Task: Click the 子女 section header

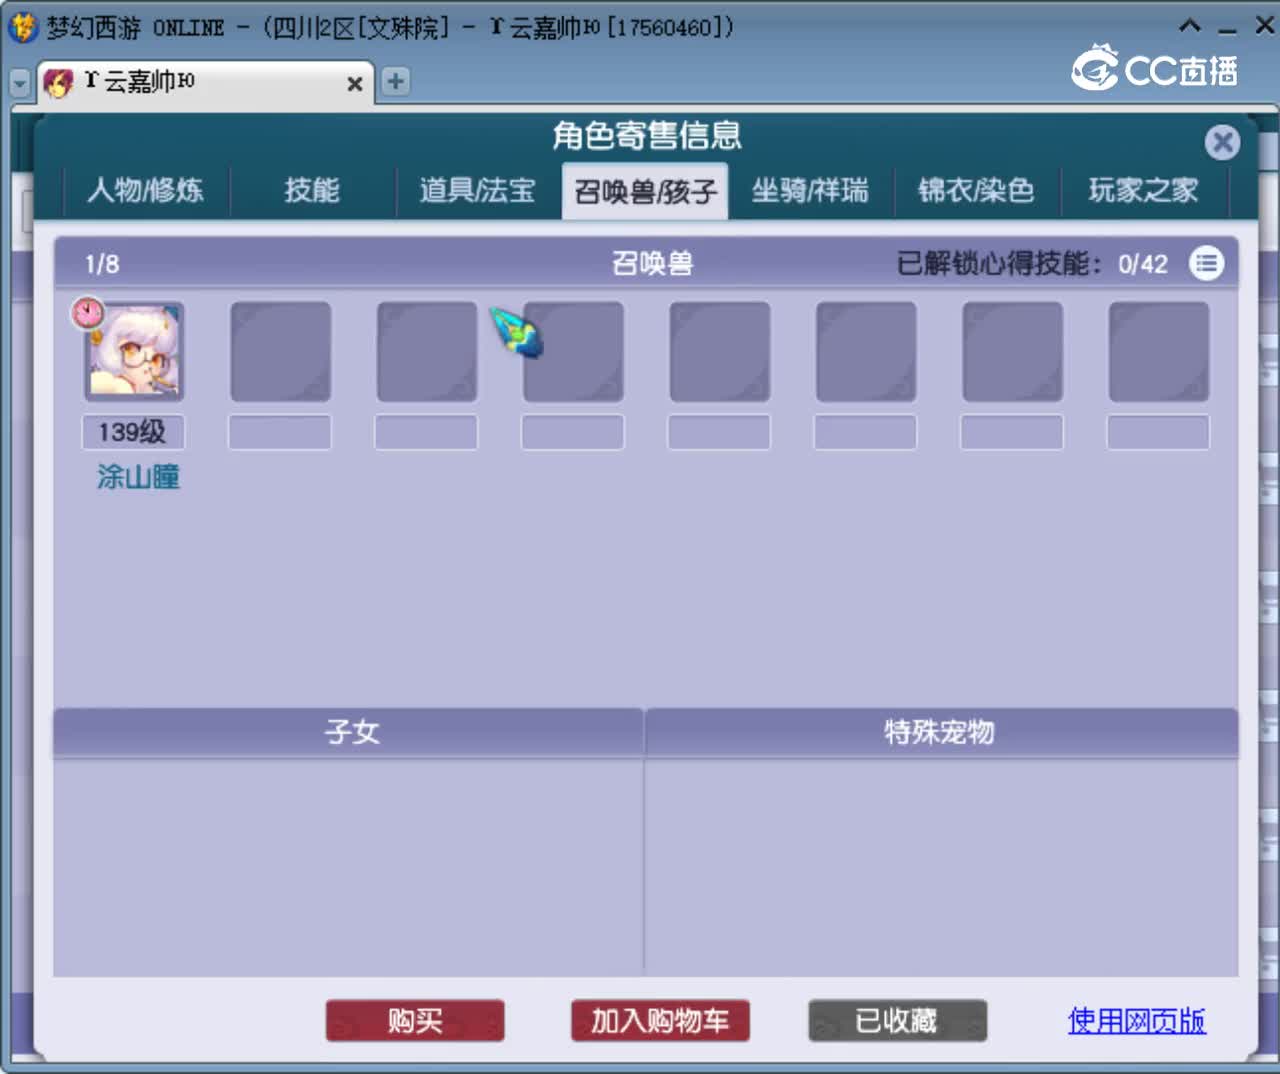Action: pyautogui.click(x=350, y=732)
